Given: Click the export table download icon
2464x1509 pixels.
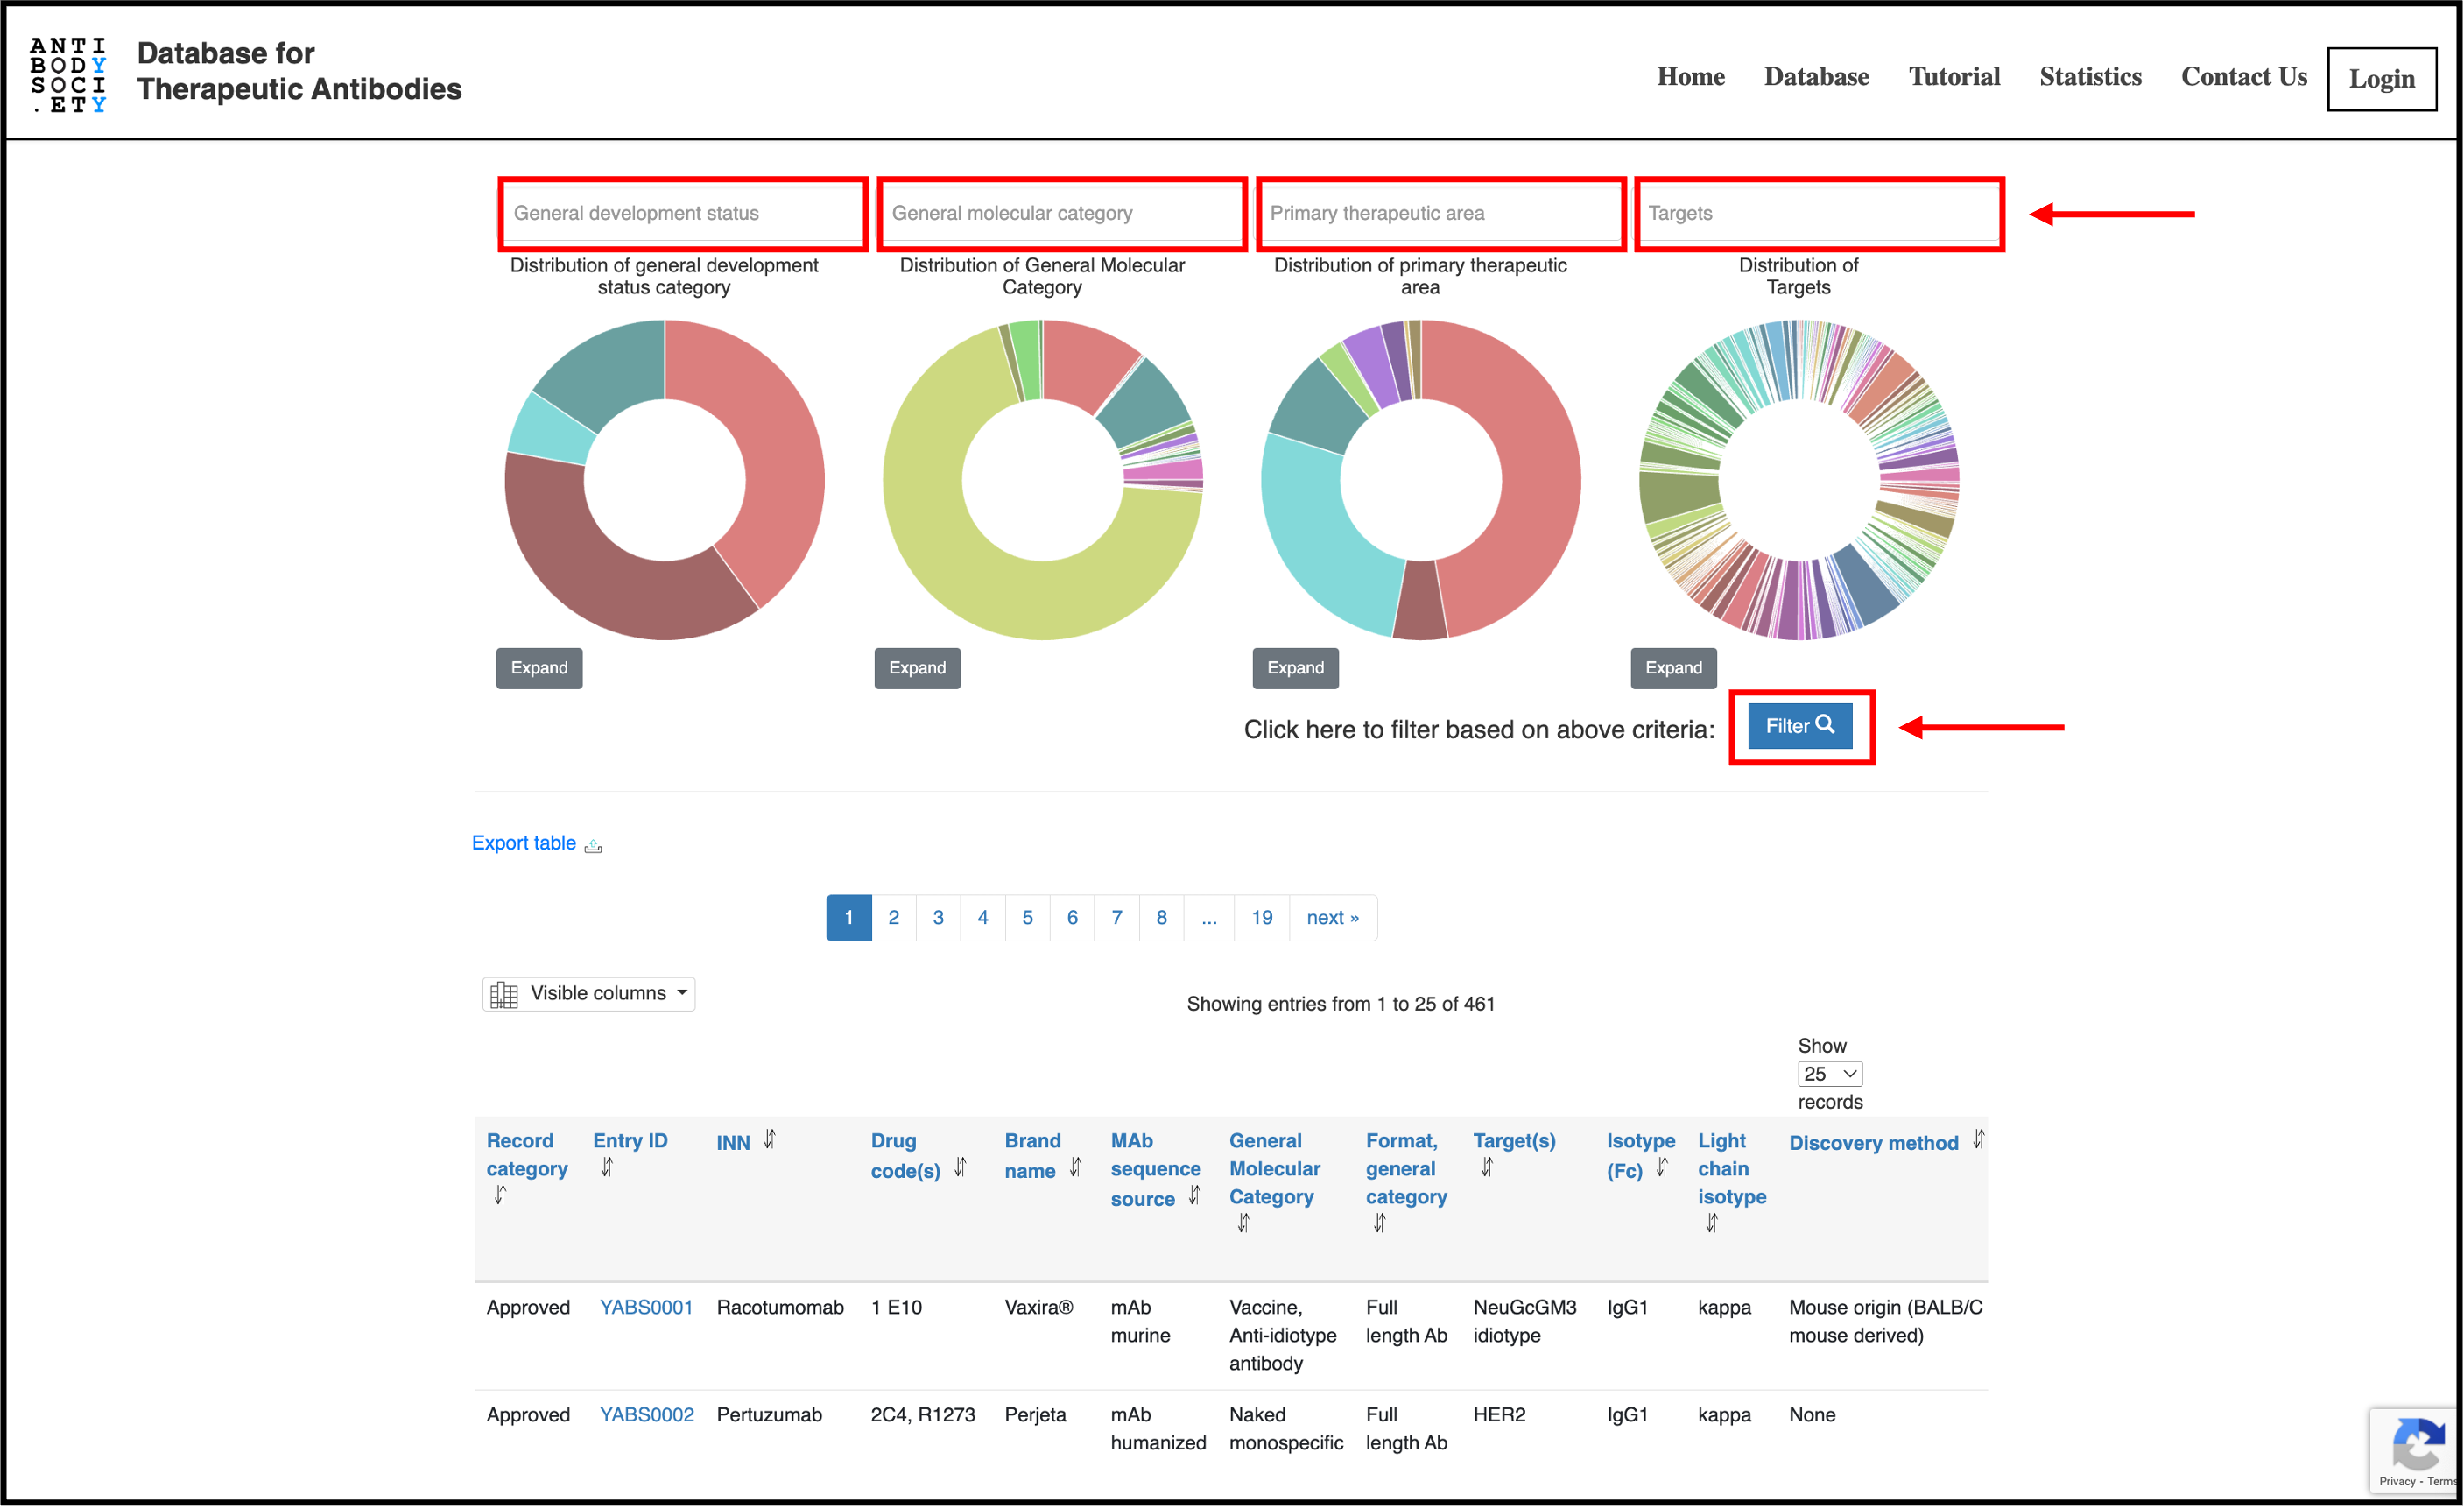Looking at the screenshot, I should coord(593,846).
